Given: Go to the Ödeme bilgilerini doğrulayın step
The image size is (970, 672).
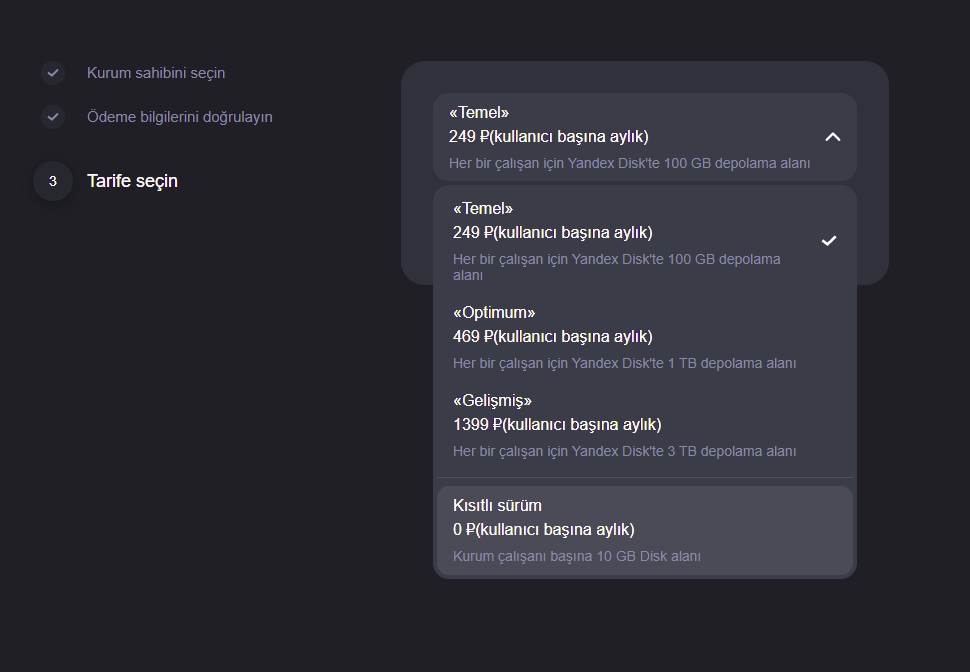Looking at the screenshot, I should coord(179,117).
